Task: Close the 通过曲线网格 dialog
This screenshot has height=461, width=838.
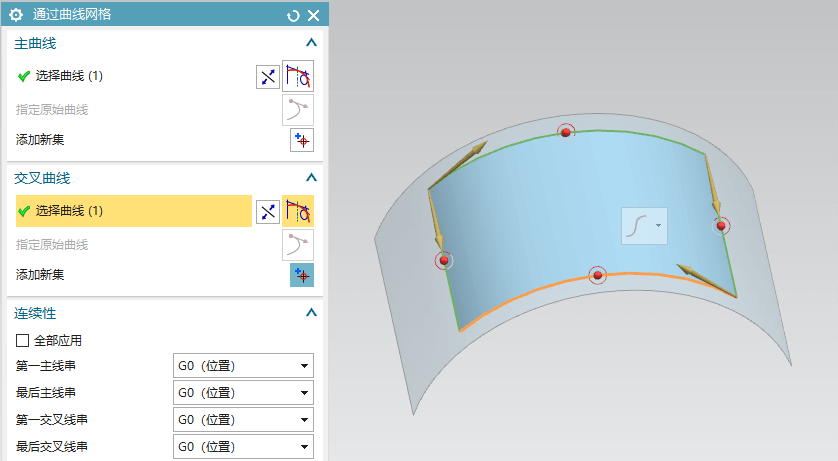Action: 314,15
